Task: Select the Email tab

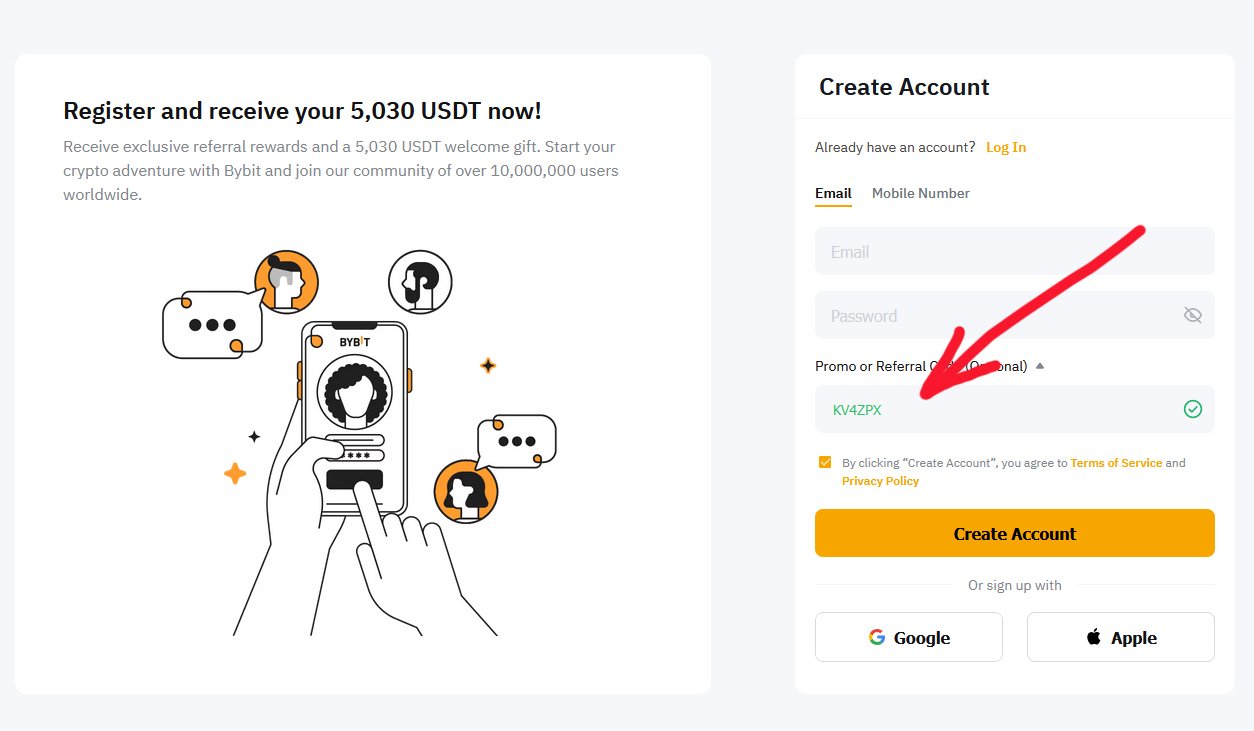Action: coord(833,193)
